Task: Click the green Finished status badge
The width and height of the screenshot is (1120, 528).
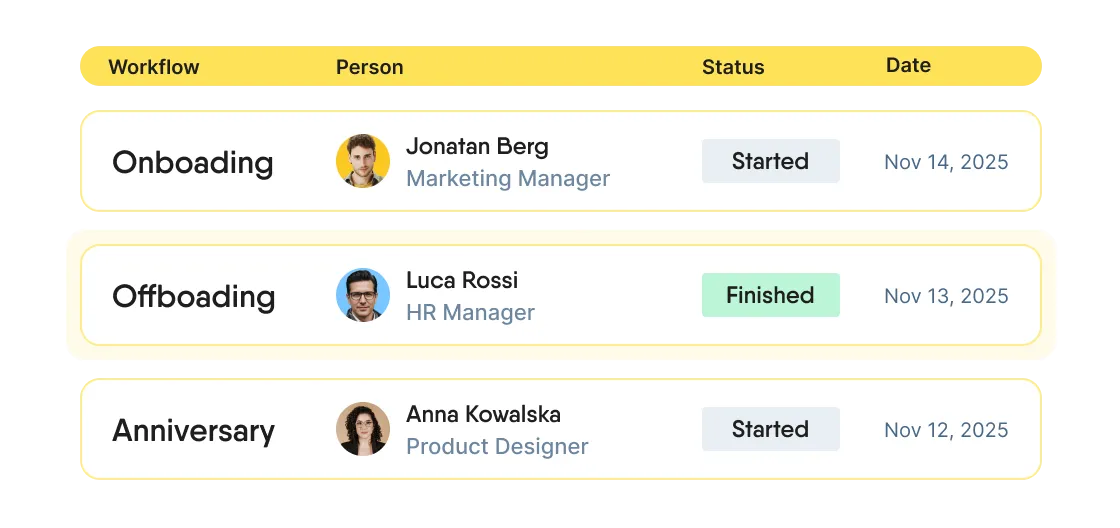Action: click(770, 295)
